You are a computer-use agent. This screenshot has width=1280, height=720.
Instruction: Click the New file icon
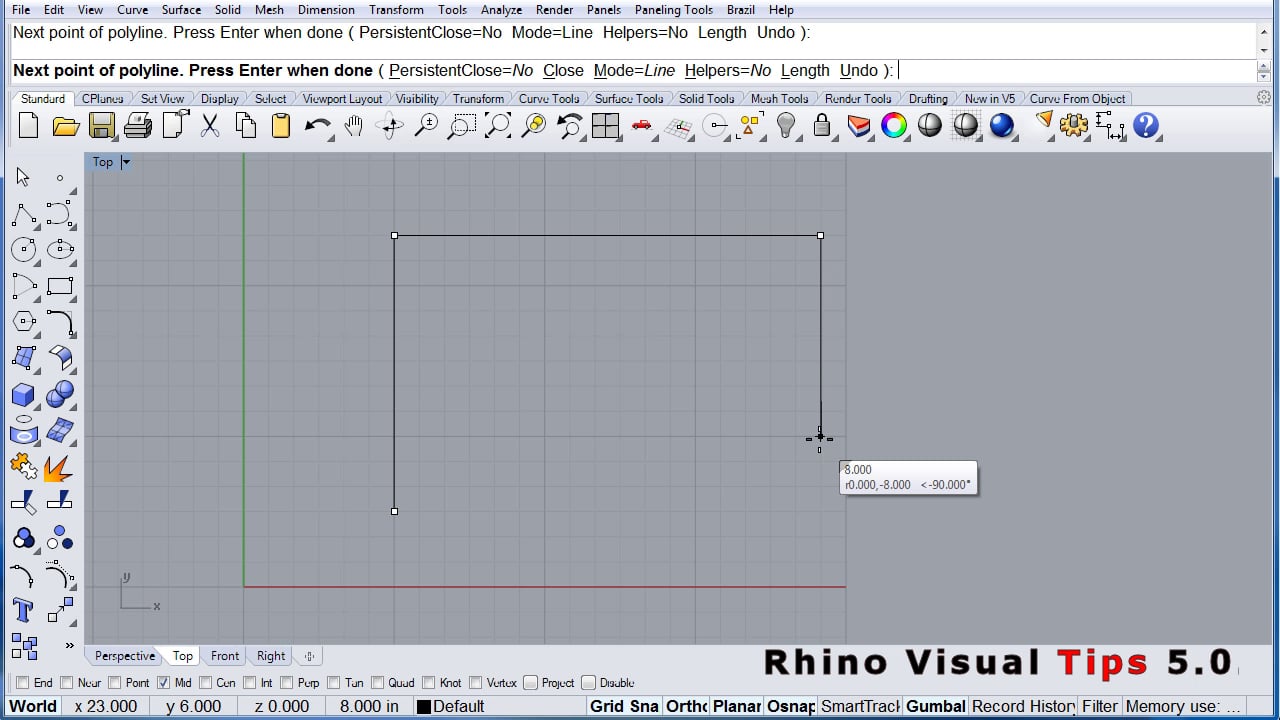click(x=28, y=126)
